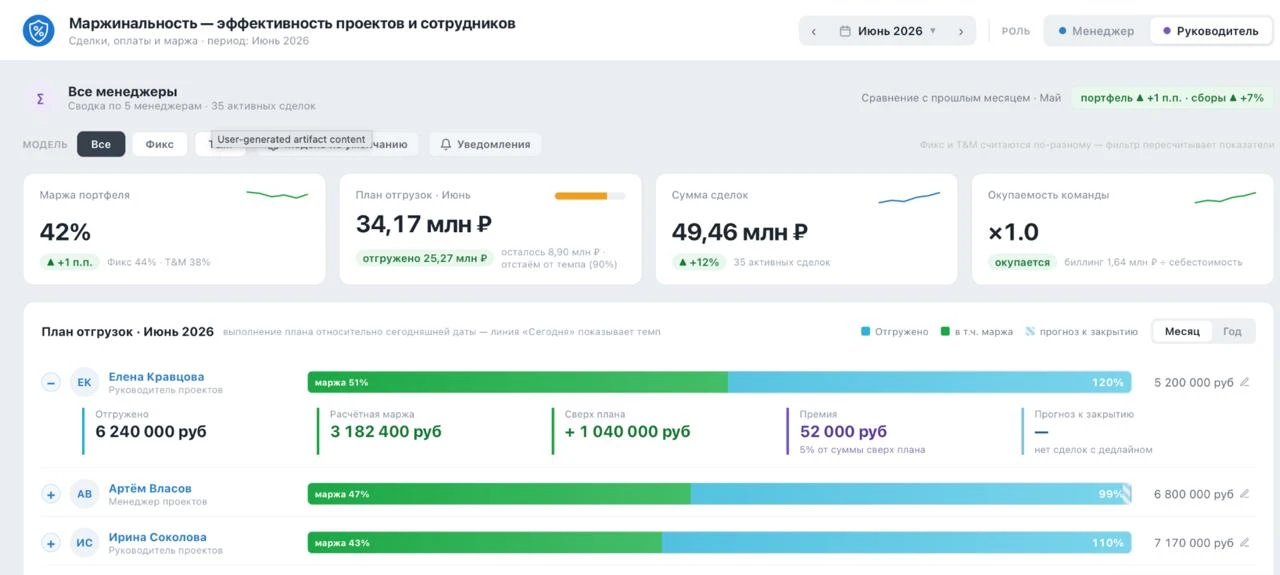Open the Сумма сделок 49,46 млн ₽ card
This screenshot has width=1280, height=575.
807,229
